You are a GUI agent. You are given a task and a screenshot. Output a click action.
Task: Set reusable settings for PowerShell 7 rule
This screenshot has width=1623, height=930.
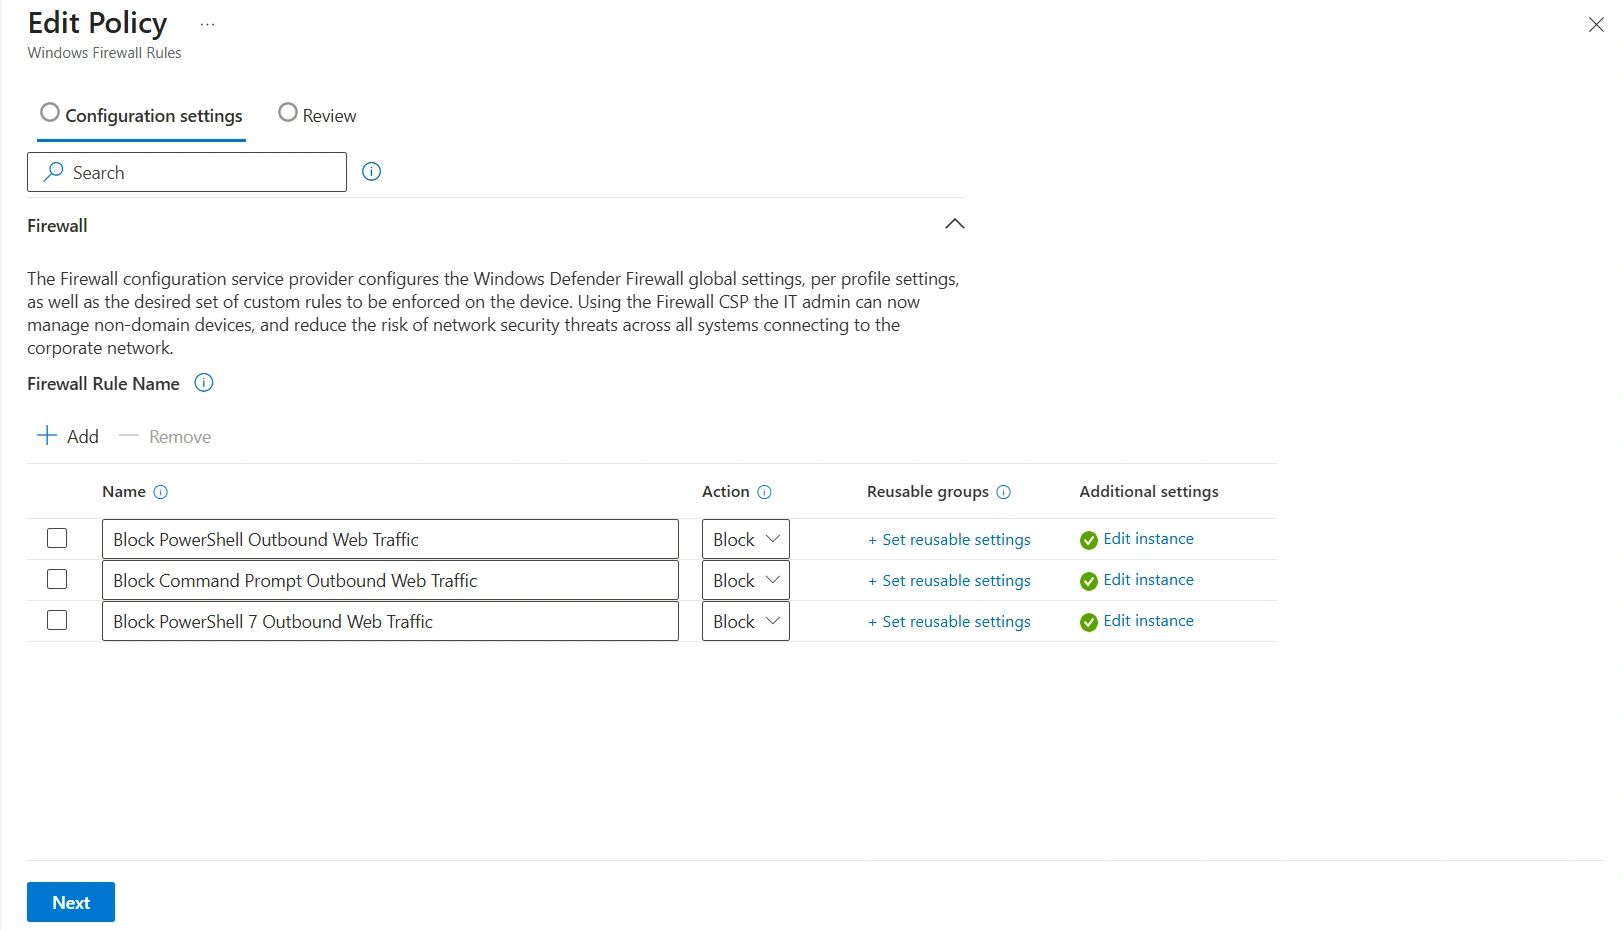click(x=949, y=622)
